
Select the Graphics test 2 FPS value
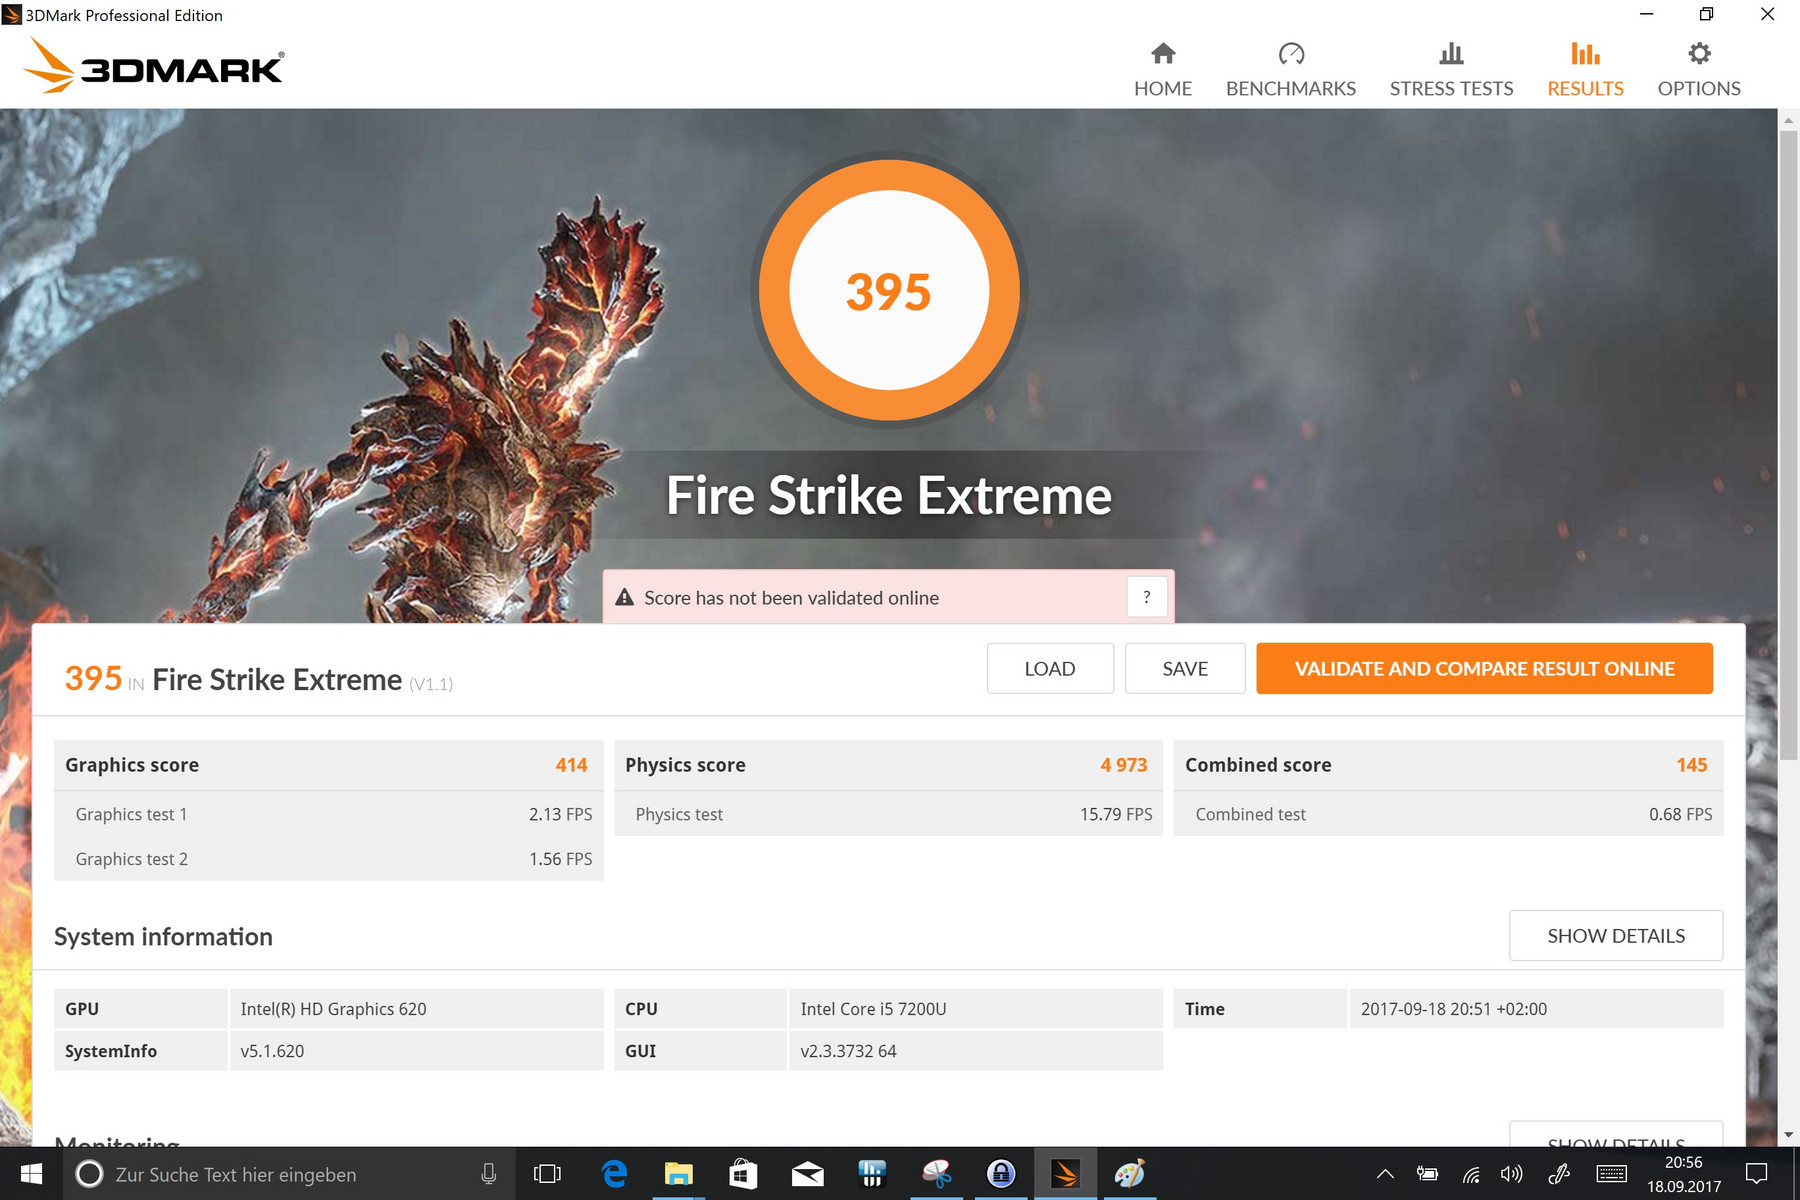click(x=560, y=859)
